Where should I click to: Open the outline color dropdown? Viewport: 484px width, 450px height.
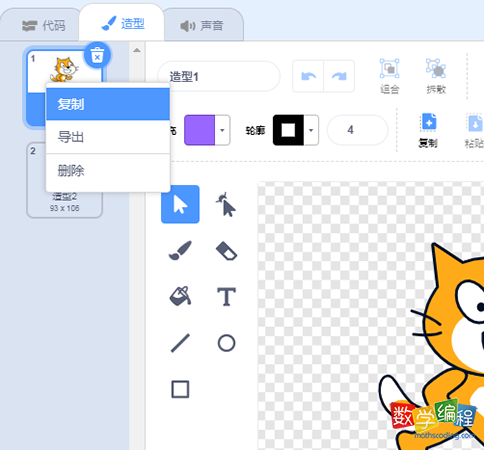click(x=311, y=130)
